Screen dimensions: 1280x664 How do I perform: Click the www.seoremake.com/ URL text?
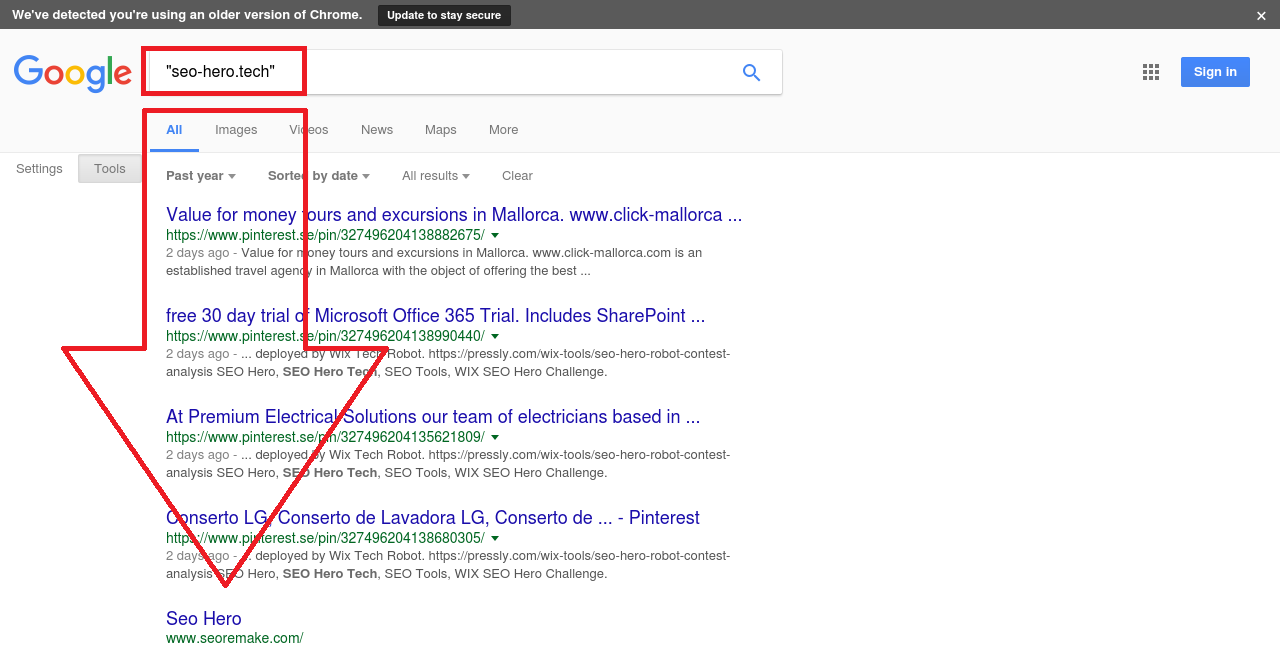[x=235, y=638]
